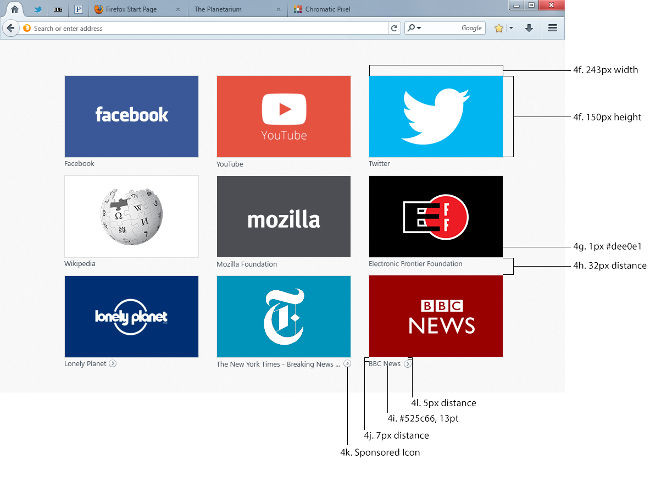Image resolution: width=650 pixels, height=480 pixels.
Task: Open the Facebook tile
Action: point(131,116)
